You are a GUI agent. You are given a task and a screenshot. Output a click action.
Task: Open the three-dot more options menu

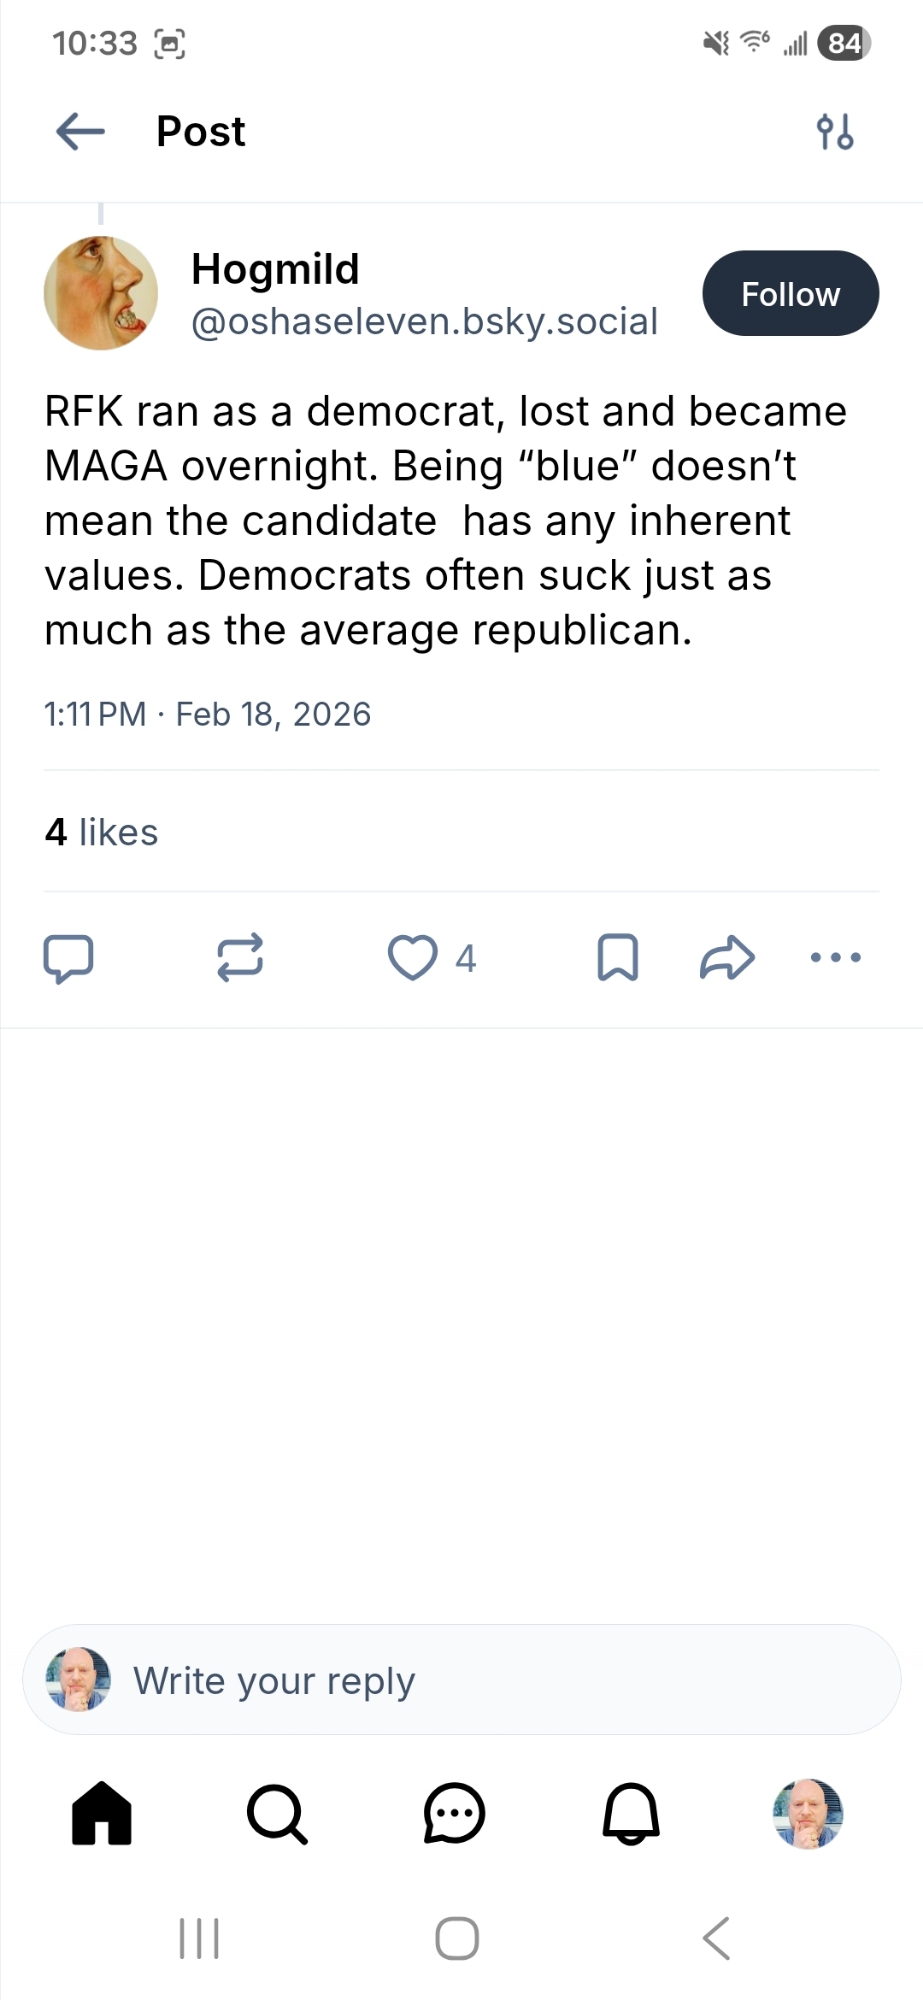coord(835,958)
